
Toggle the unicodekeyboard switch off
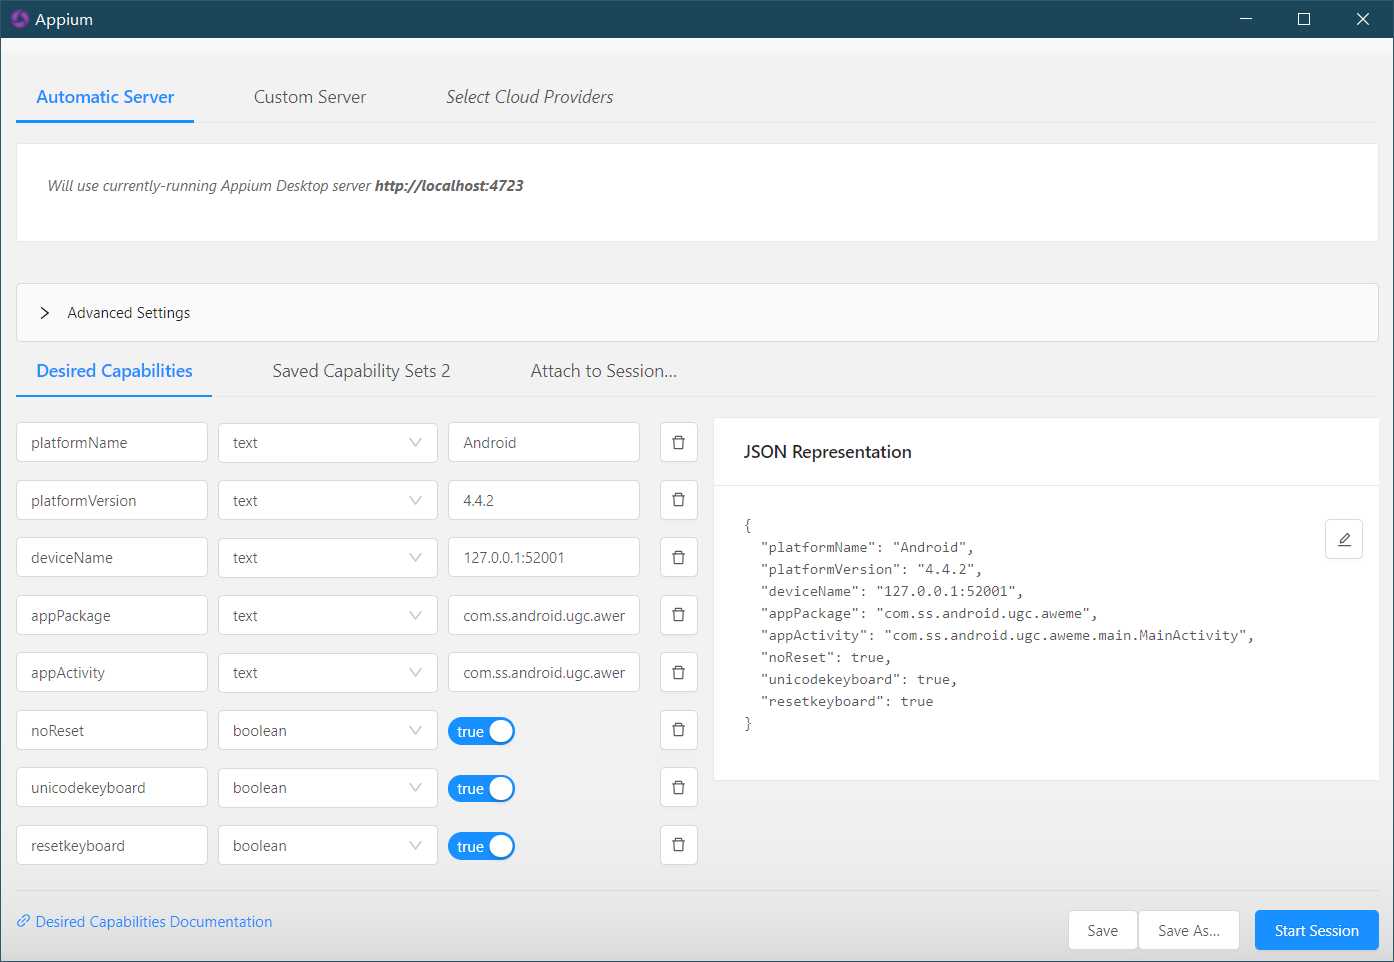(481, 789)
